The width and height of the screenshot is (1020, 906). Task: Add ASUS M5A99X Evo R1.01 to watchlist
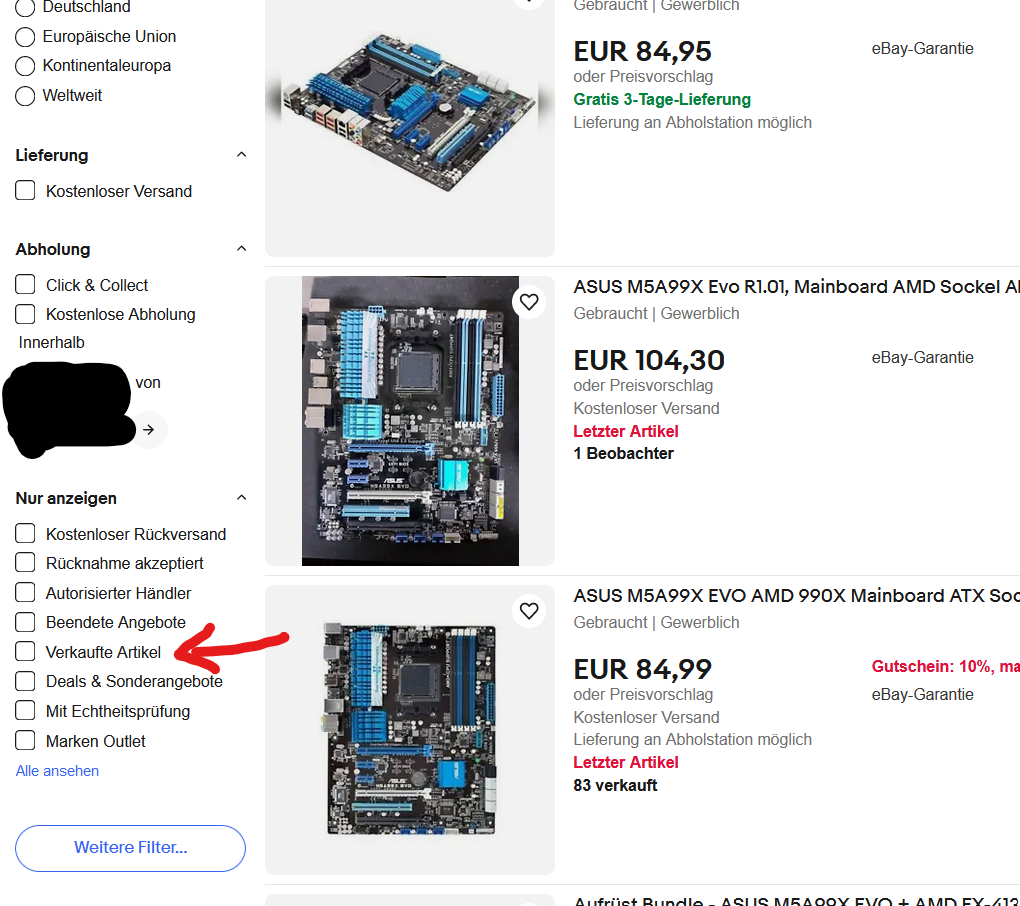[x=529, y=302]
